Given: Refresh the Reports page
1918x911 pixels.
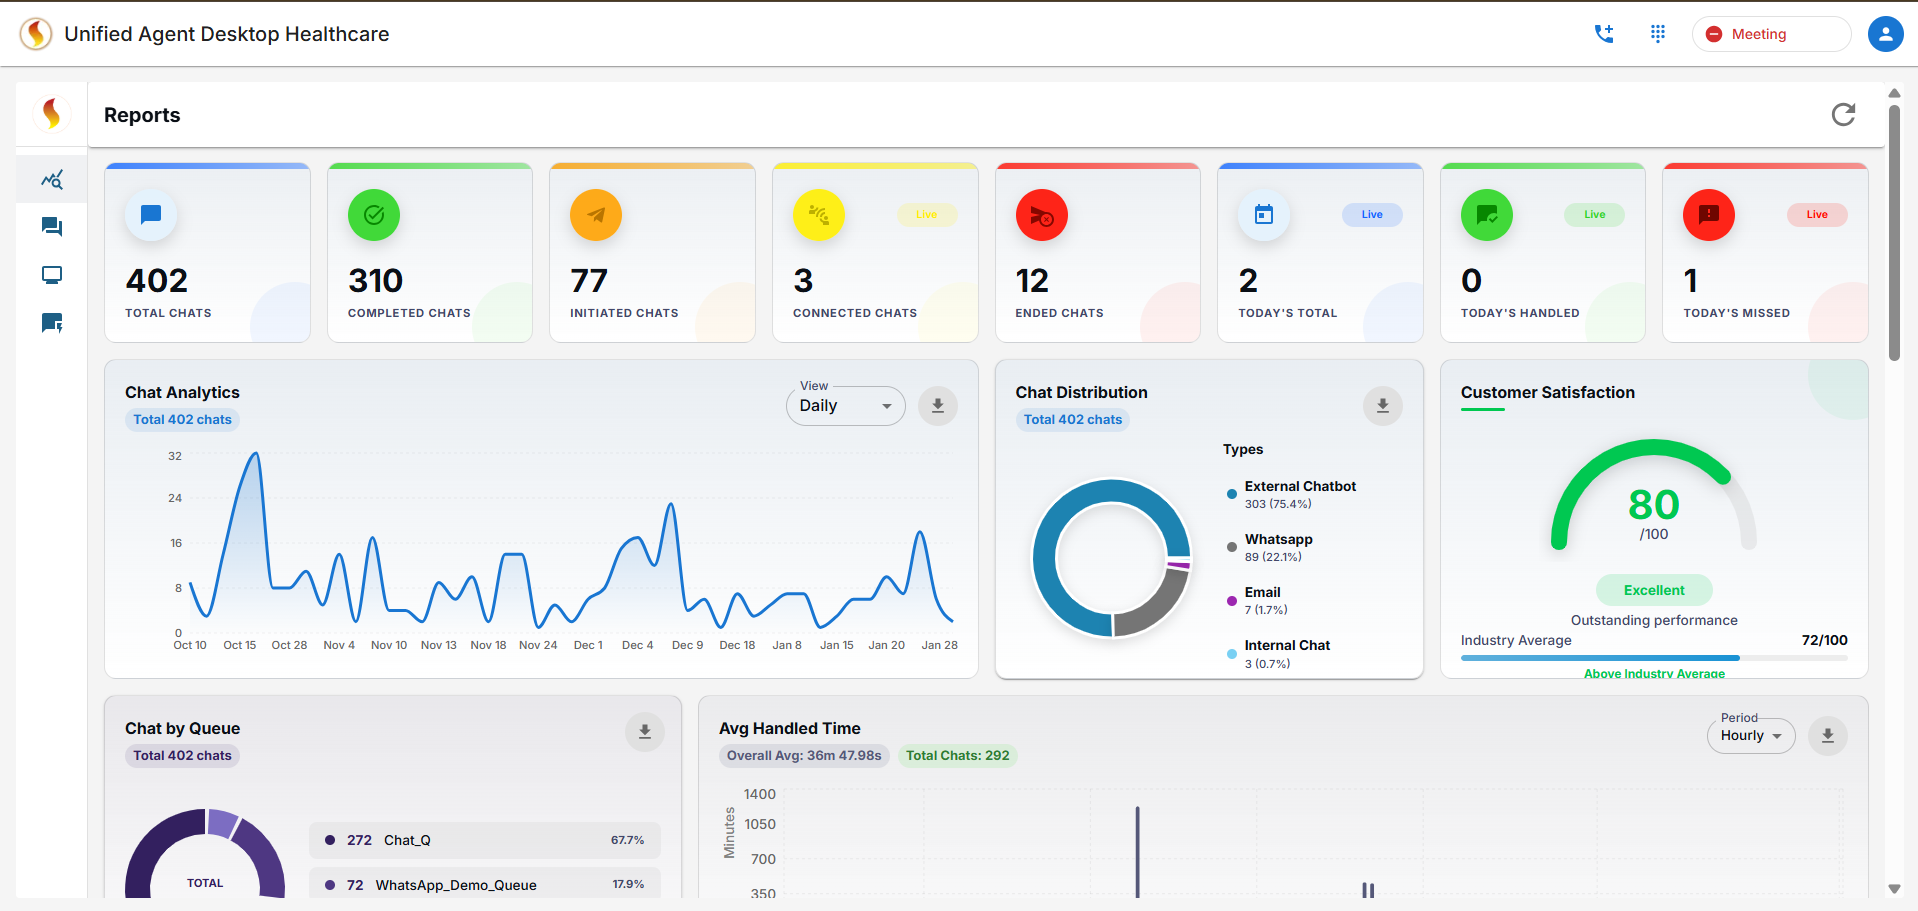Looking at the screenshot, I should (1843, 115).
